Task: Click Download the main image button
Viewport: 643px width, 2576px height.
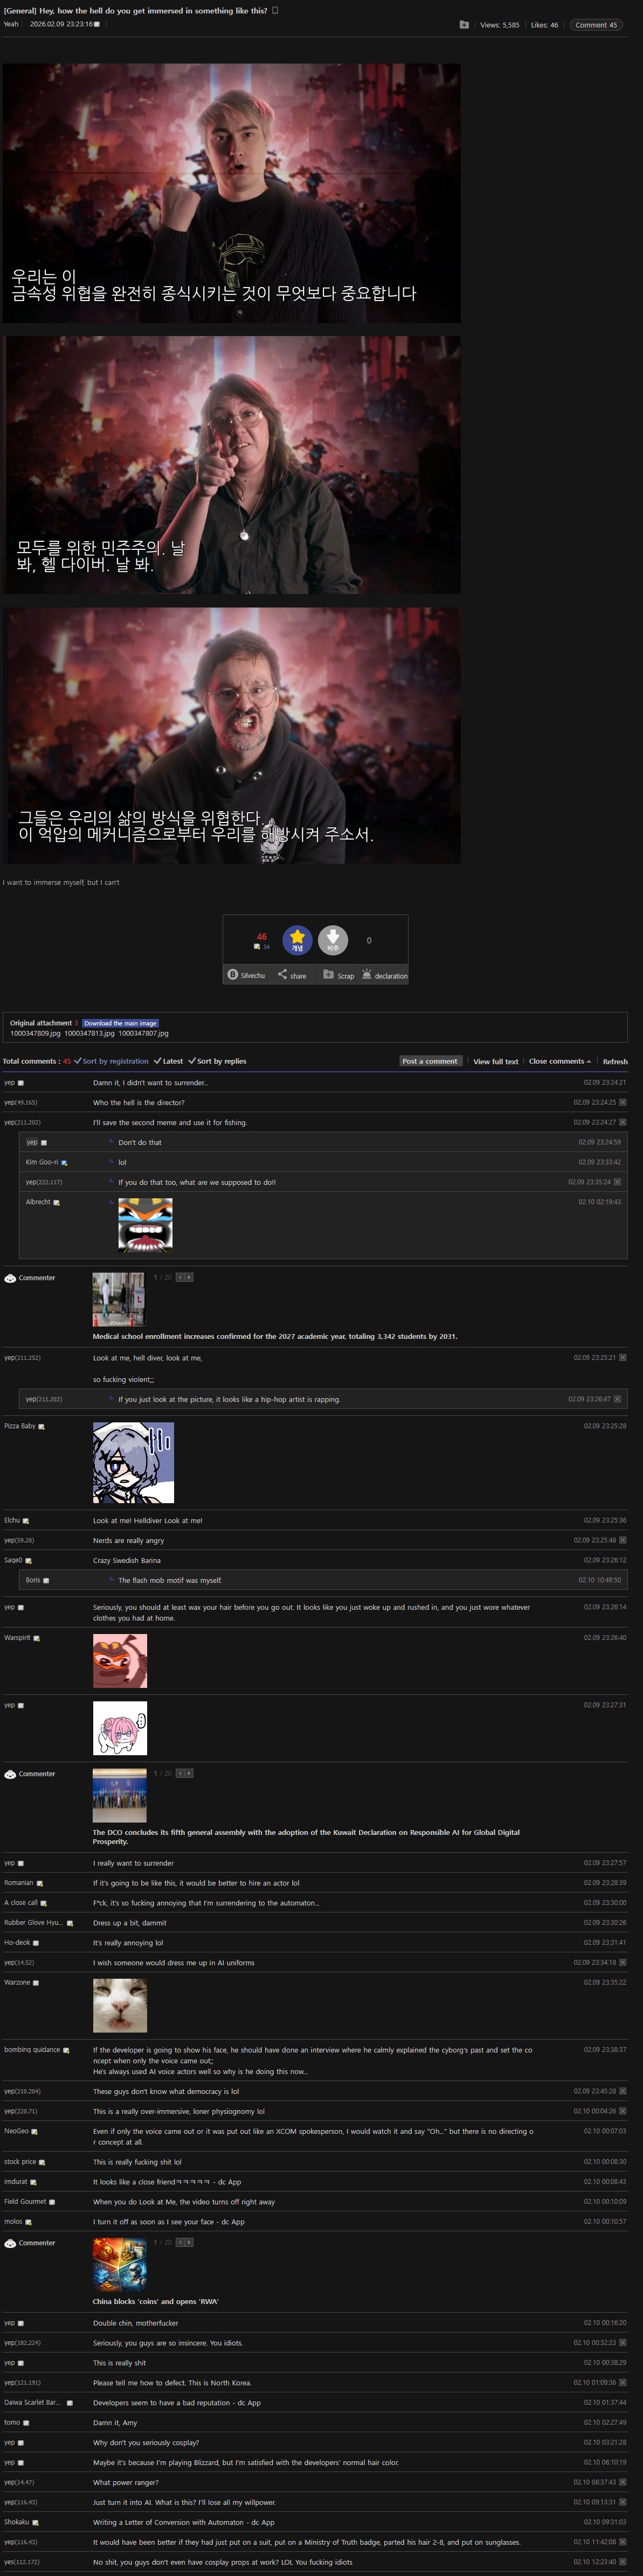Action: click(120, 1023)
